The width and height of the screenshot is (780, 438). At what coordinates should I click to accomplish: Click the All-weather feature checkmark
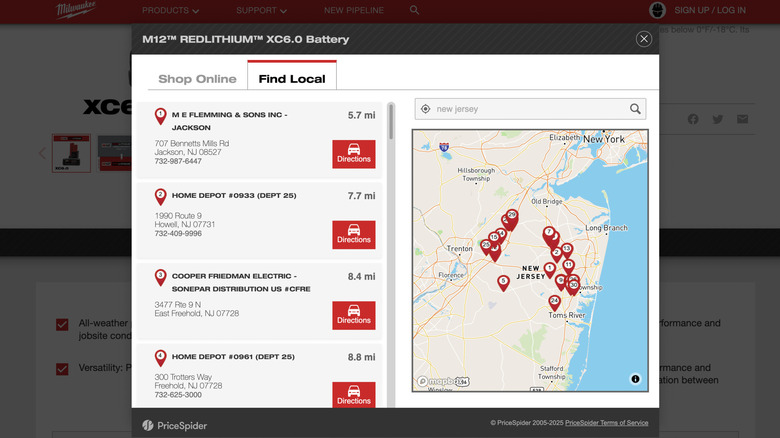pyautogui.click(x=62, y=324)
